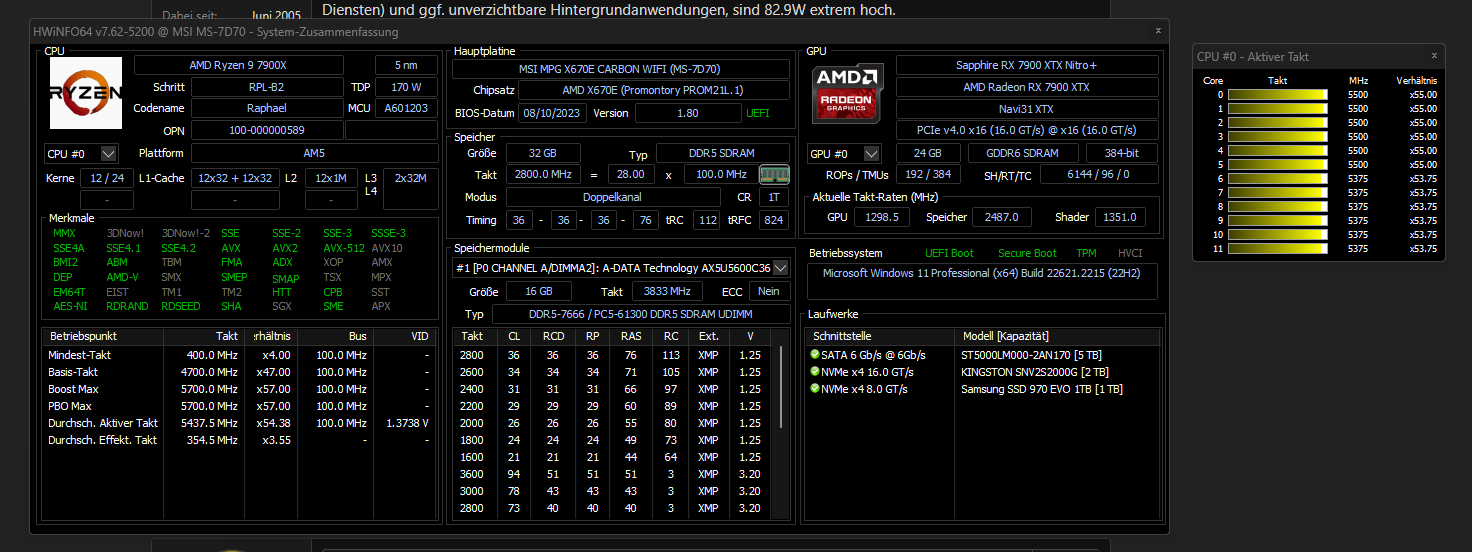
Task: Click the 32 GB memory size value
Action: pyautogui.click(x=543, y=153)
